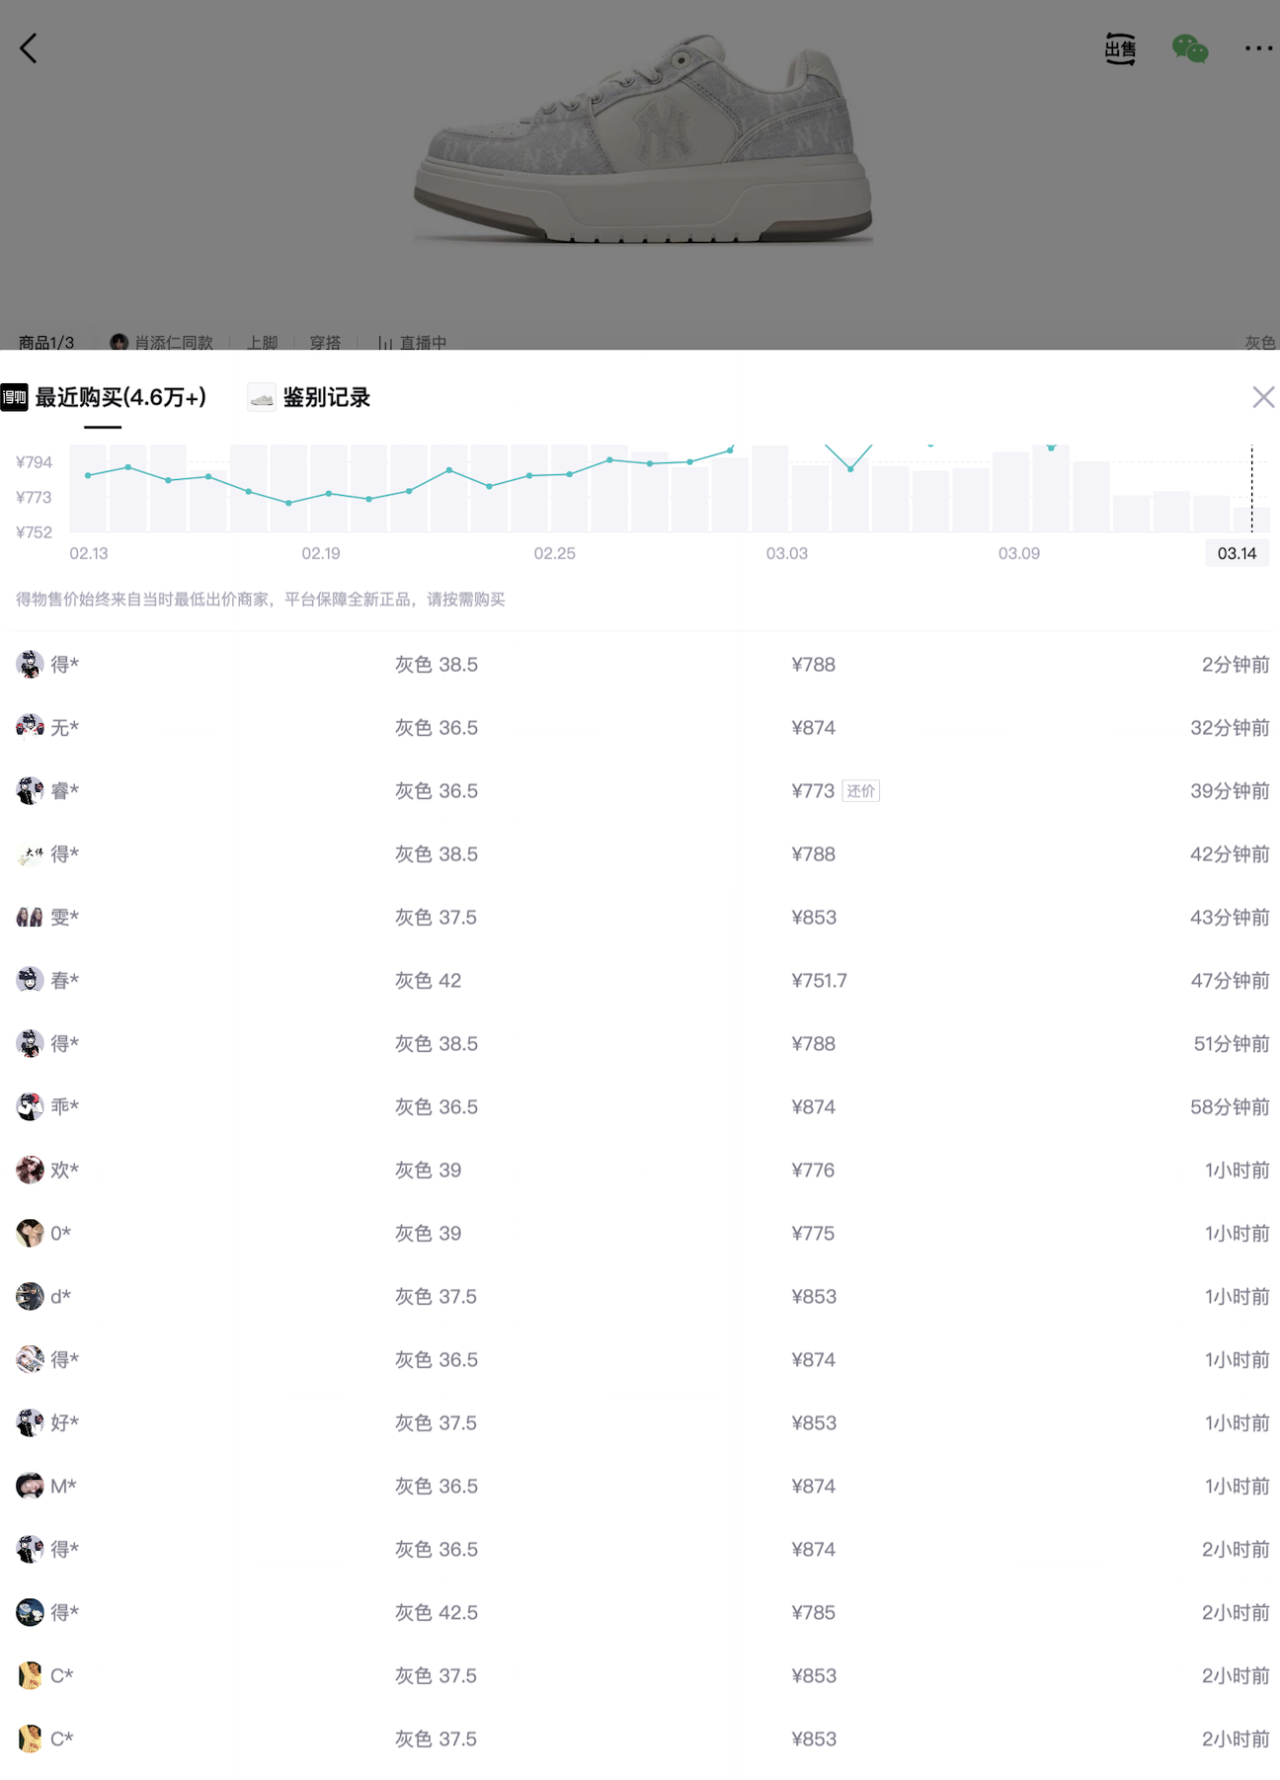Tap avatar of buyer 雯*
Image resolution: width=1280 pixels, height=1780 pixels.
[x=30, y=917]
